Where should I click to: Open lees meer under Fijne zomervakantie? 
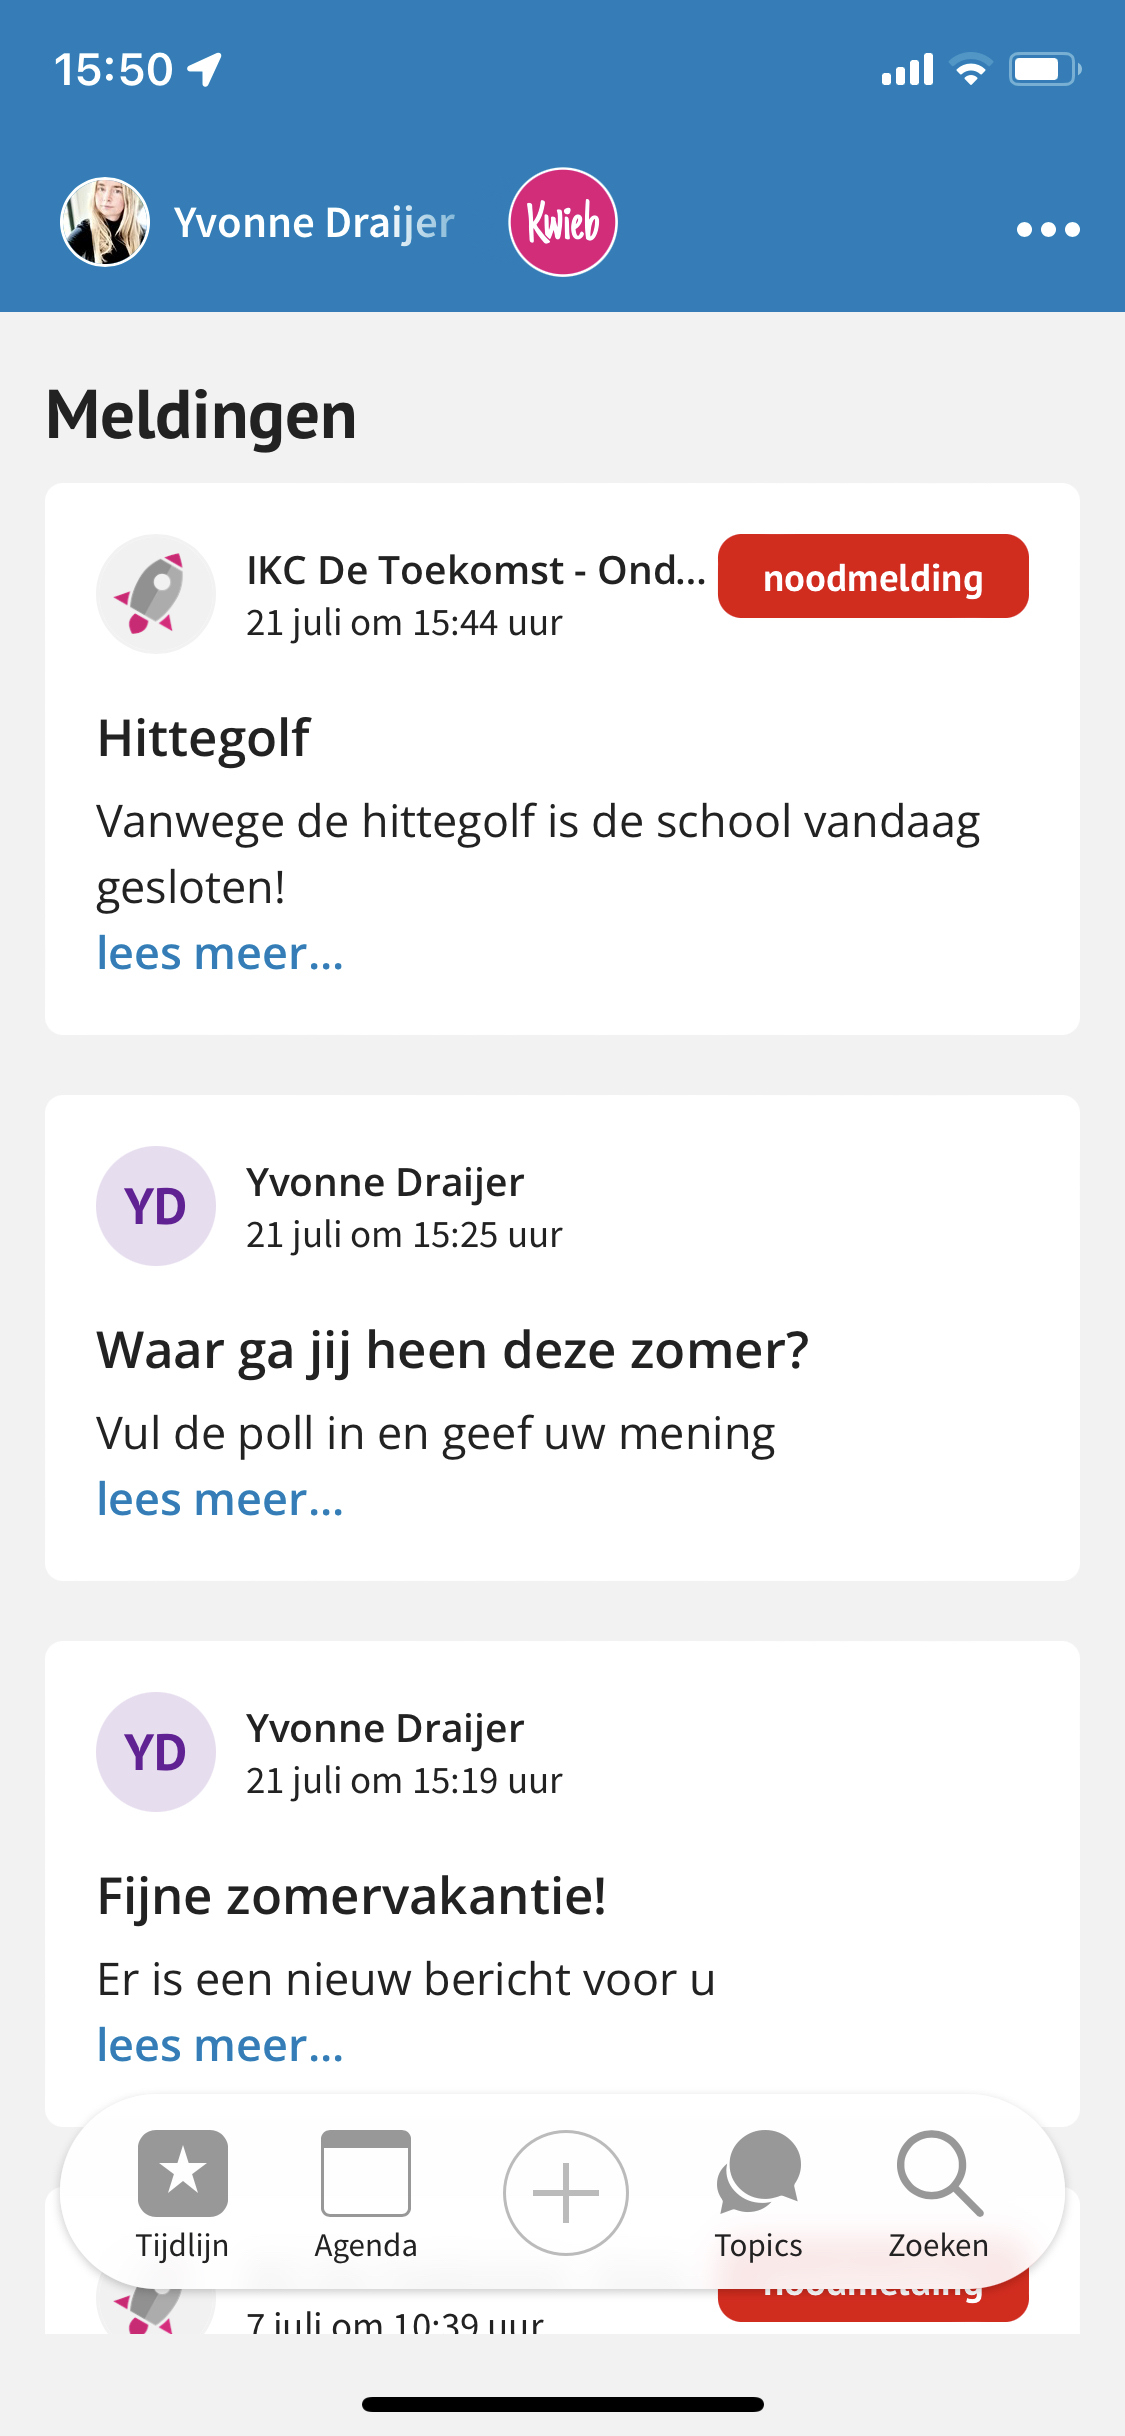(x=220, y=2045)
